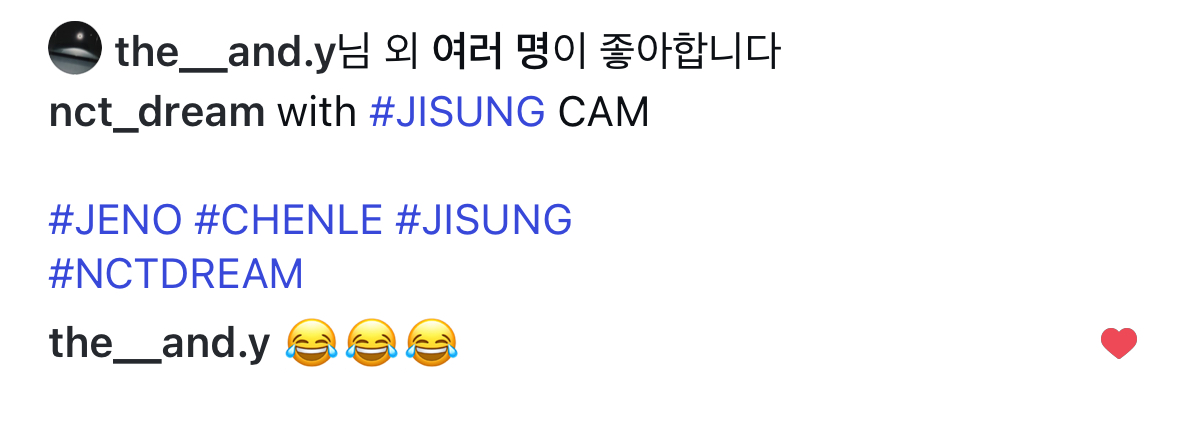
Task: Click the last laughing-tears emoji in the comment
Action: point(432,343)
